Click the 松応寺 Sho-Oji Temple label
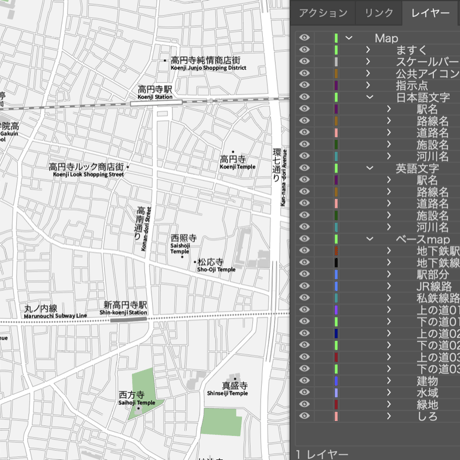 pyautogui.click(x=216, y=265)
